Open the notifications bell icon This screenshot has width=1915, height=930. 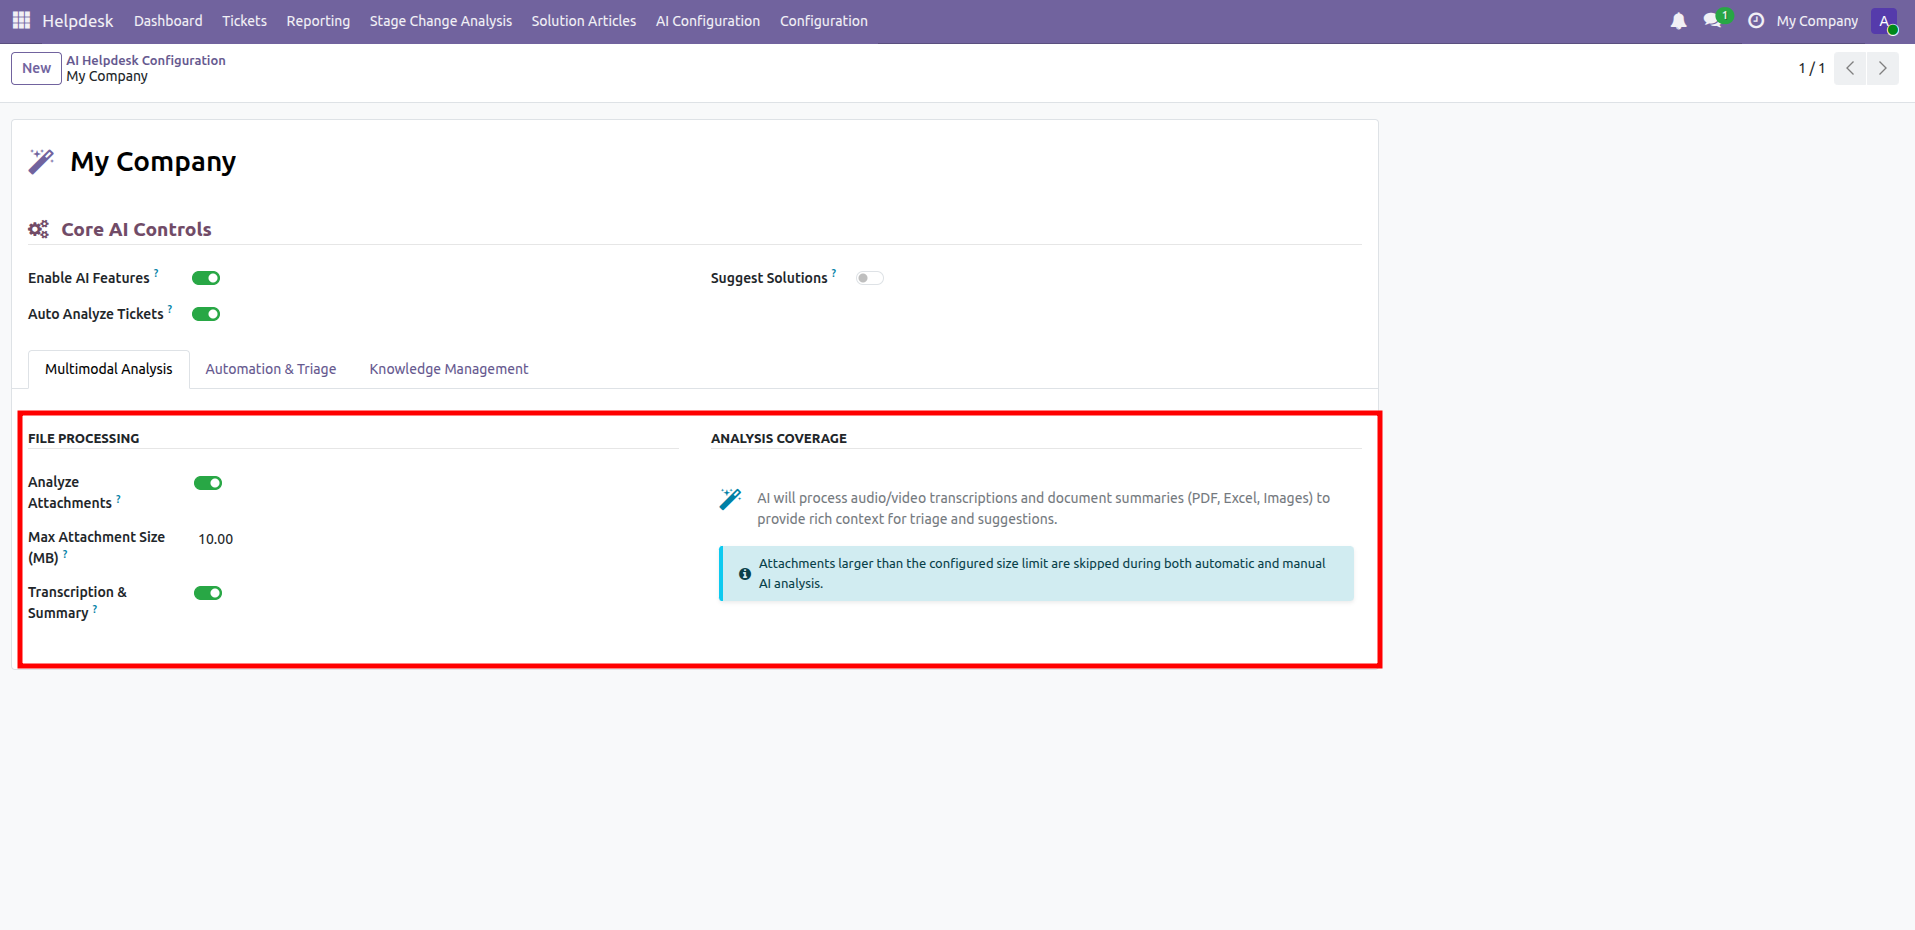1678,21
